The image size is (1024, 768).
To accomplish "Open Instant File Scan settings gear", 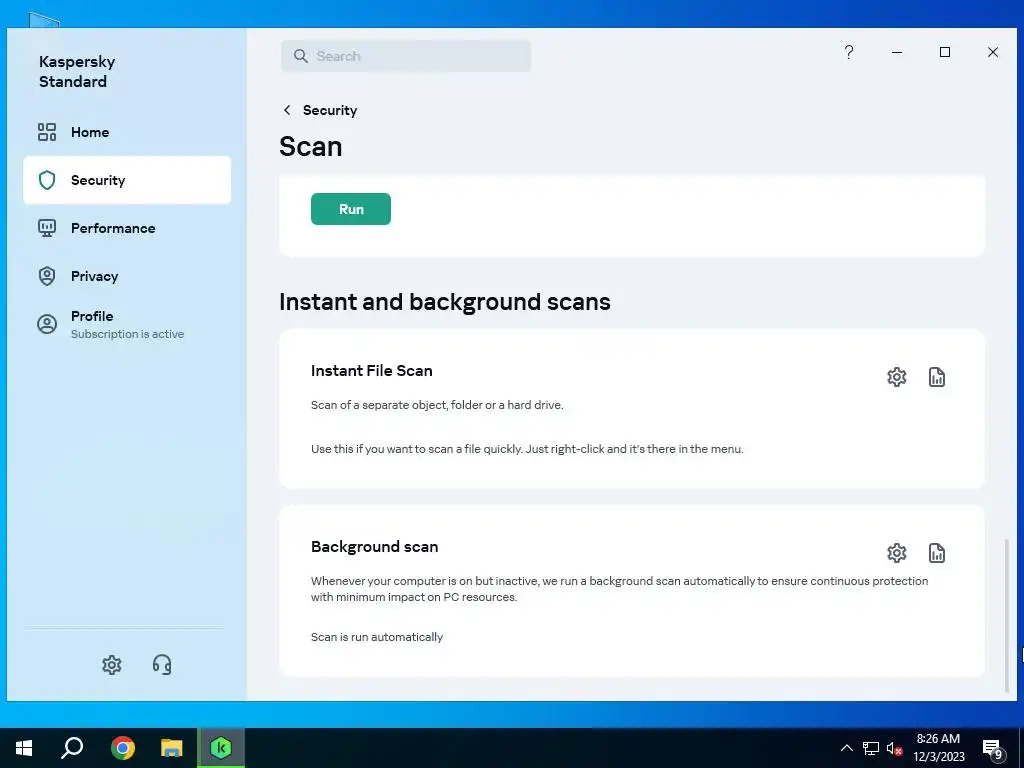I will 897,377.
